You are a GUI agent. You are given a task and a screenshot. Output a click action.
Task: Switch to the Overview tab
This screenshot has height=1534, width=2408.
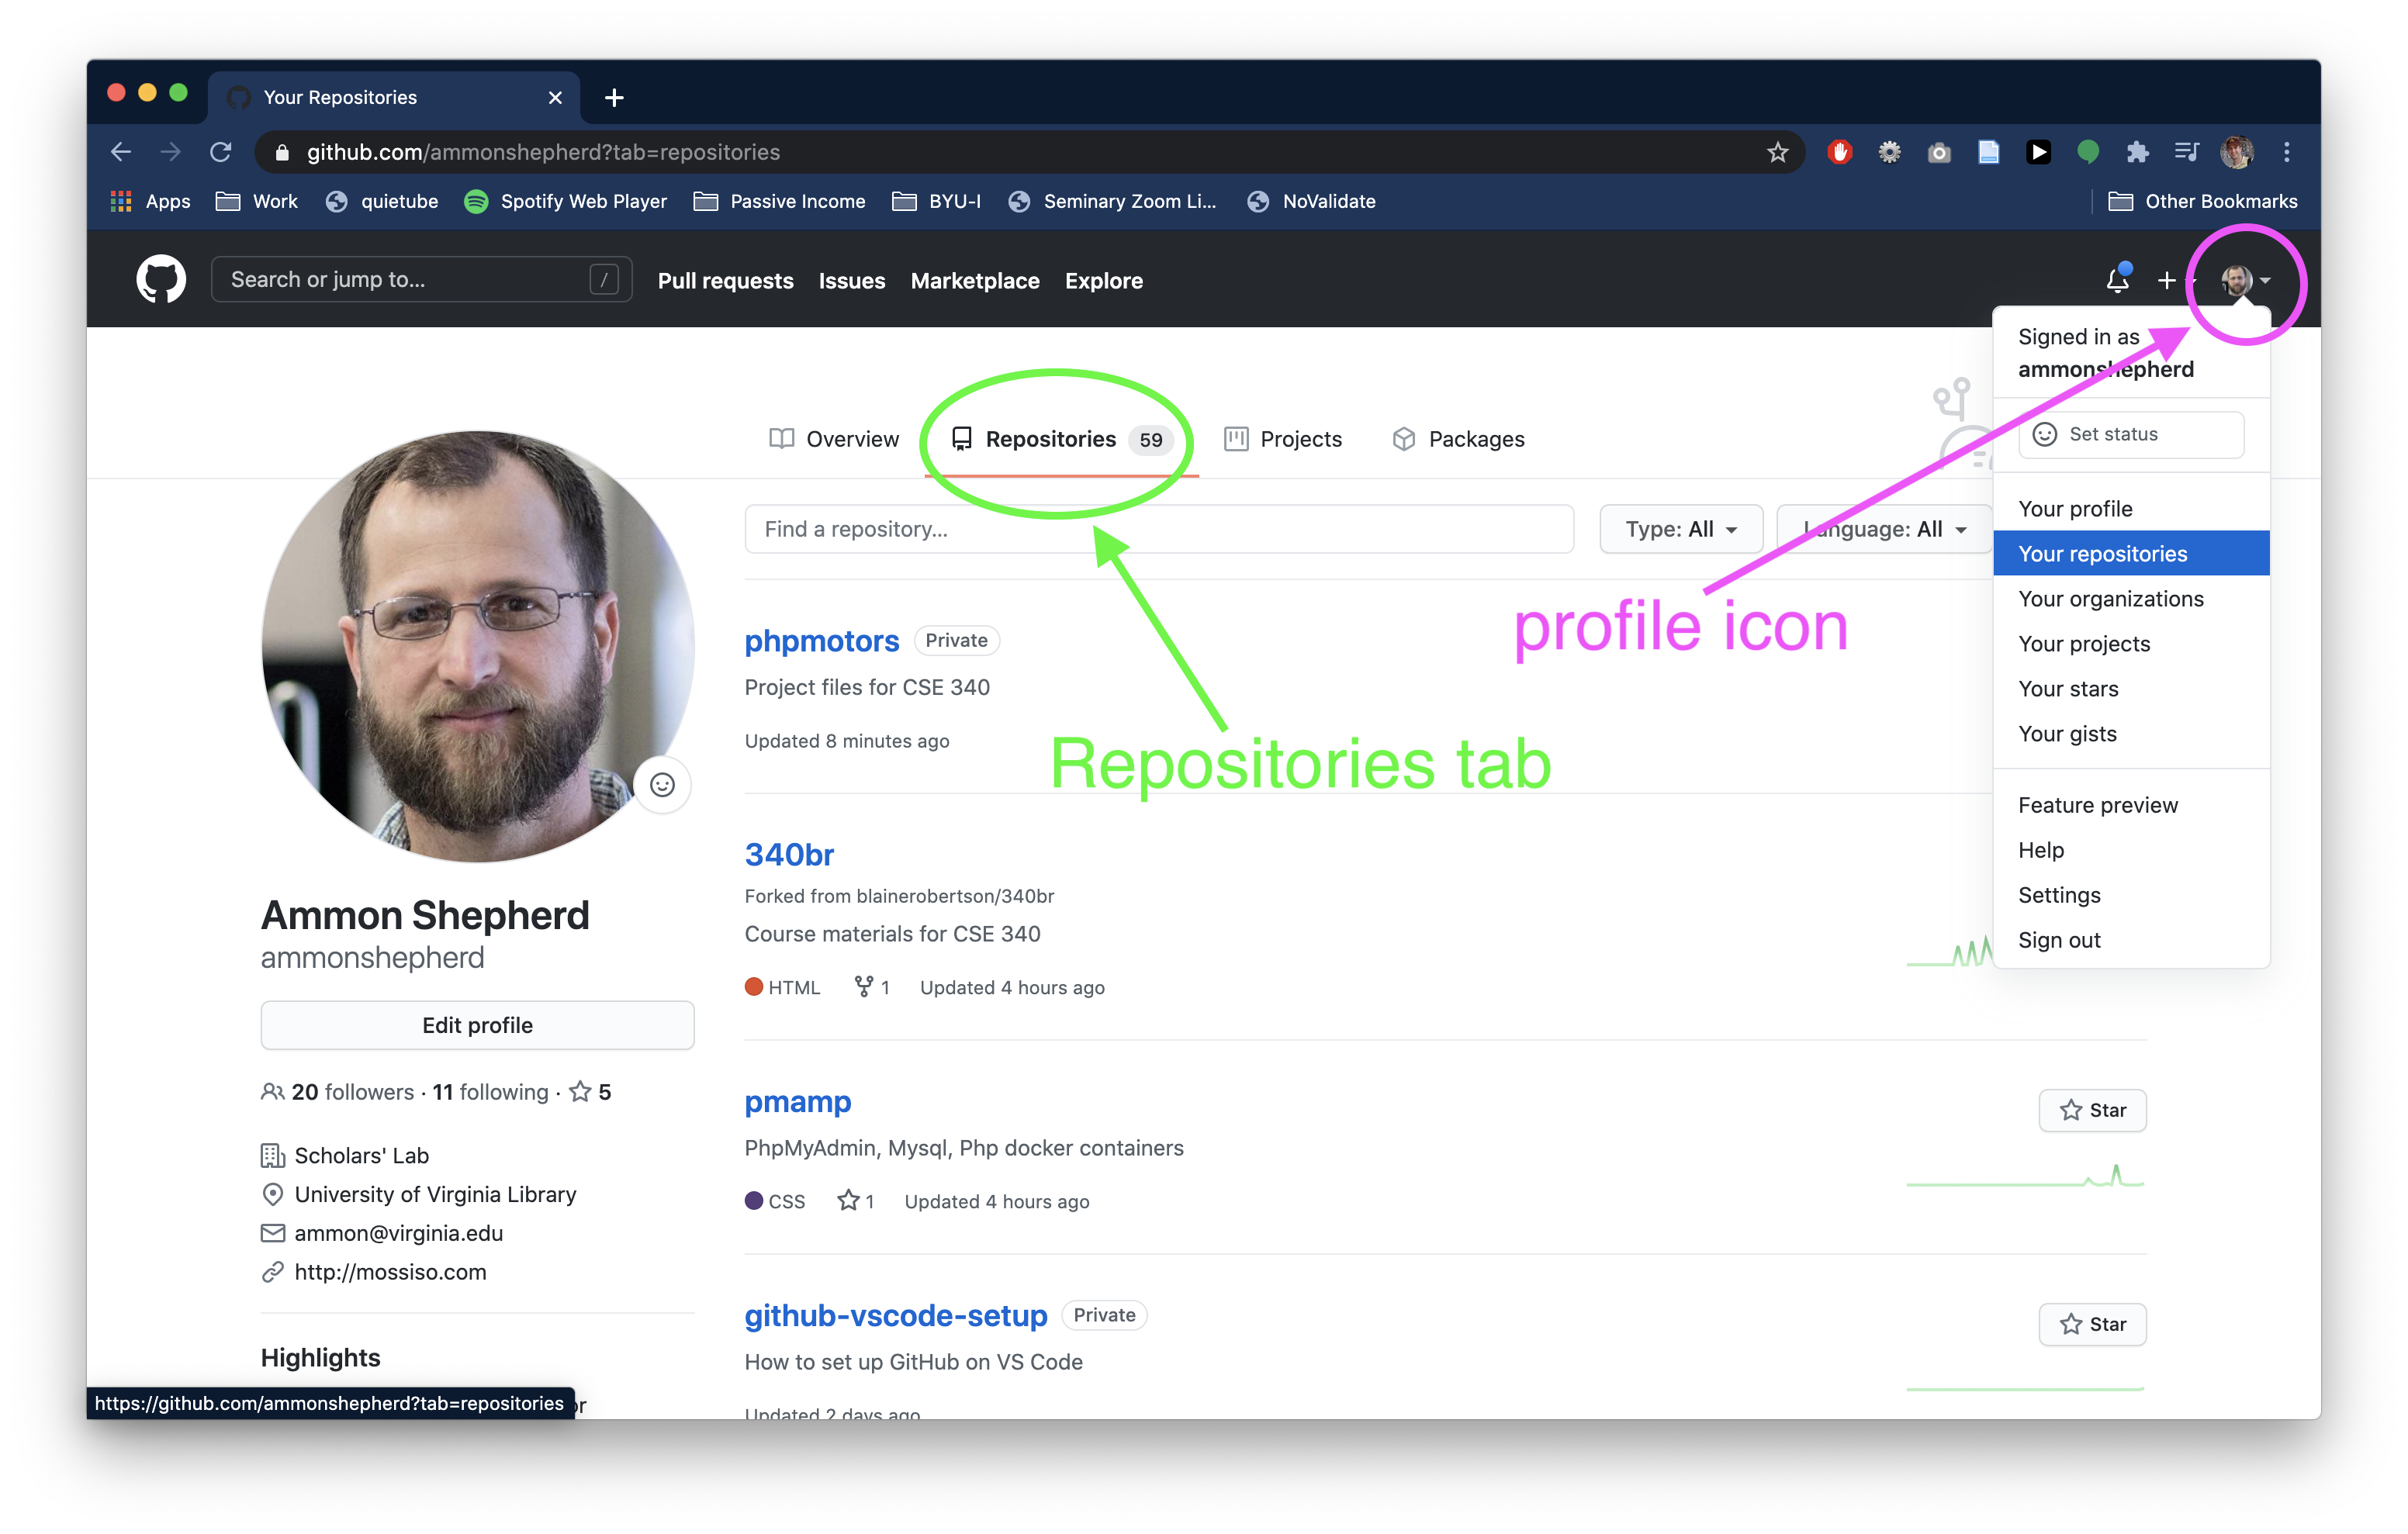[849, 437]
